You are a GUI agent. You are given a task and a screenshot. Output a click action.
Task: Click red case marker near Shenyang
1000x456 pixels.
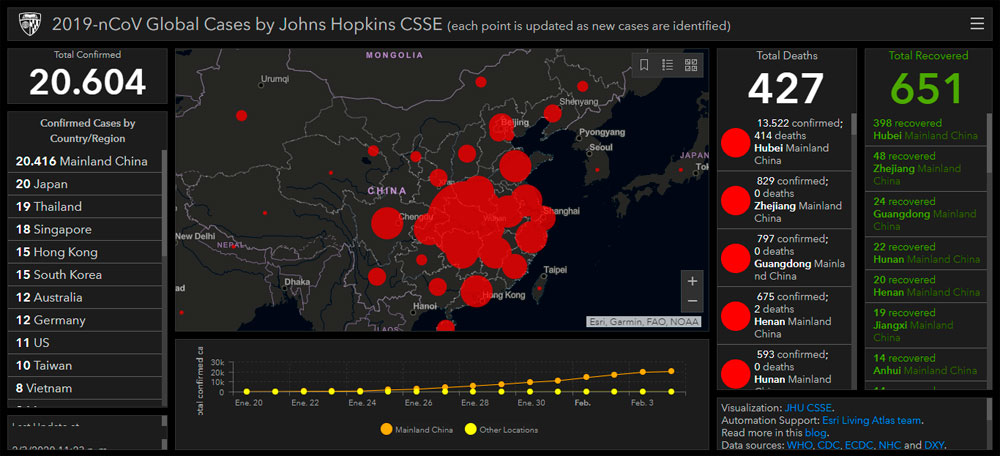pyautogui.click(x=552, y=114)
